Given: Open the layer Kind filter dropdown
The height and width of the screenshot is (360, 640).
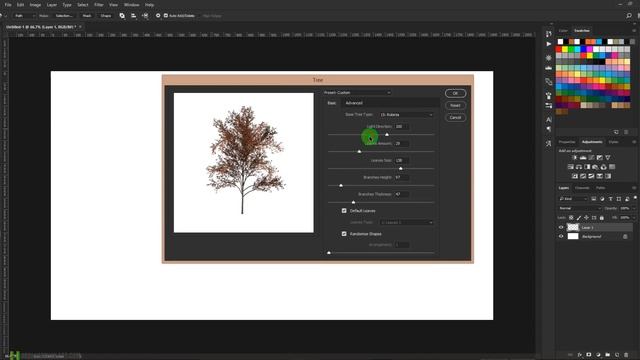Looking at the screenshot, I should [573, 199].
